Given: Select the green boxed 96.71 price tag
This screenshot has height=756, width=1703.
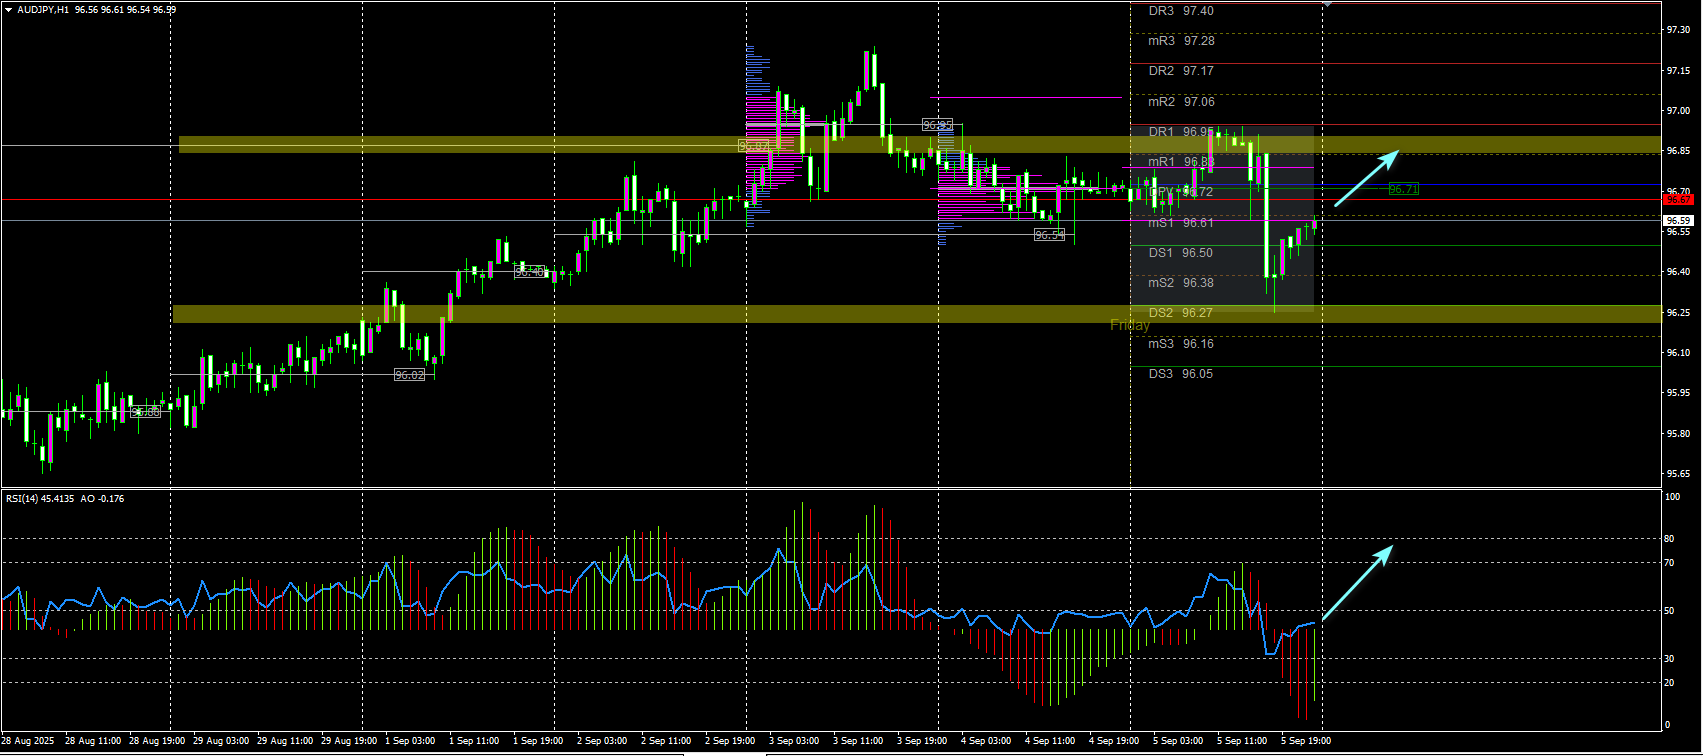Looking at the screenshot, I should coord(1404,189).
